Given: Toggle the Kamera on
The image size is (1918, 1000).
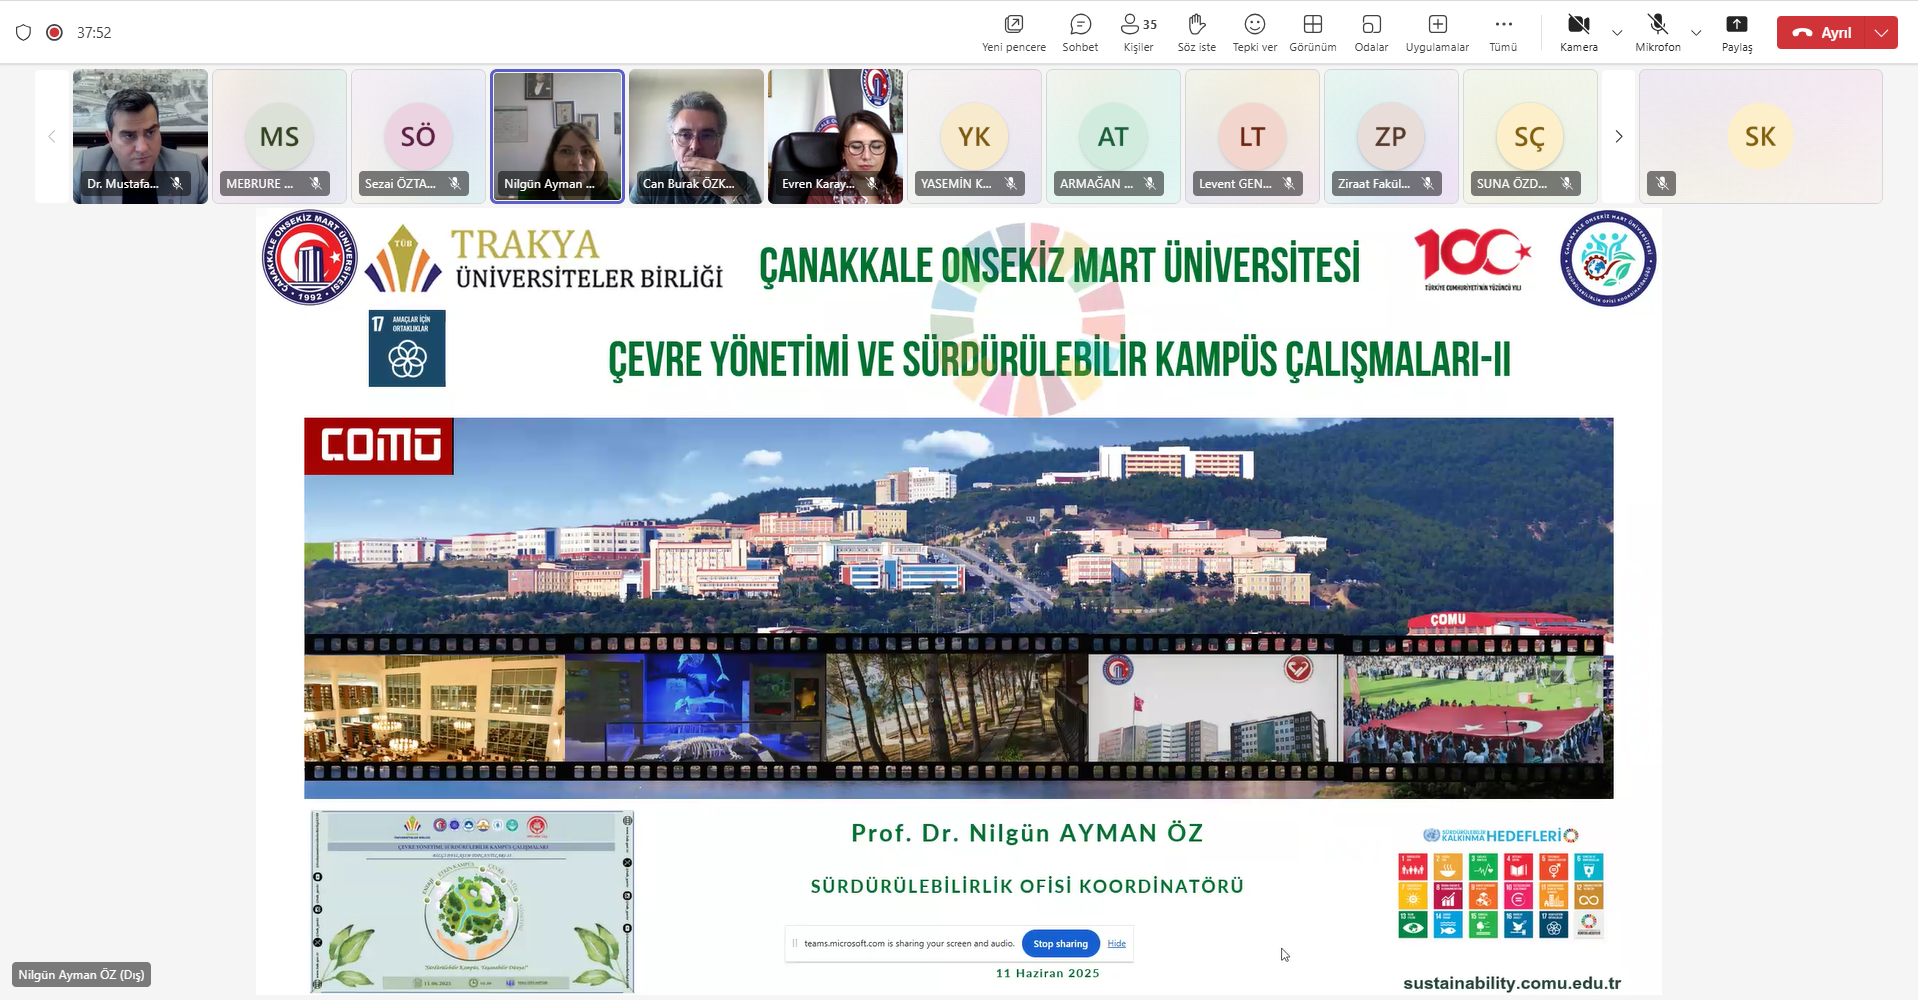Looking at the screenshot, I should click(1578, 32).
